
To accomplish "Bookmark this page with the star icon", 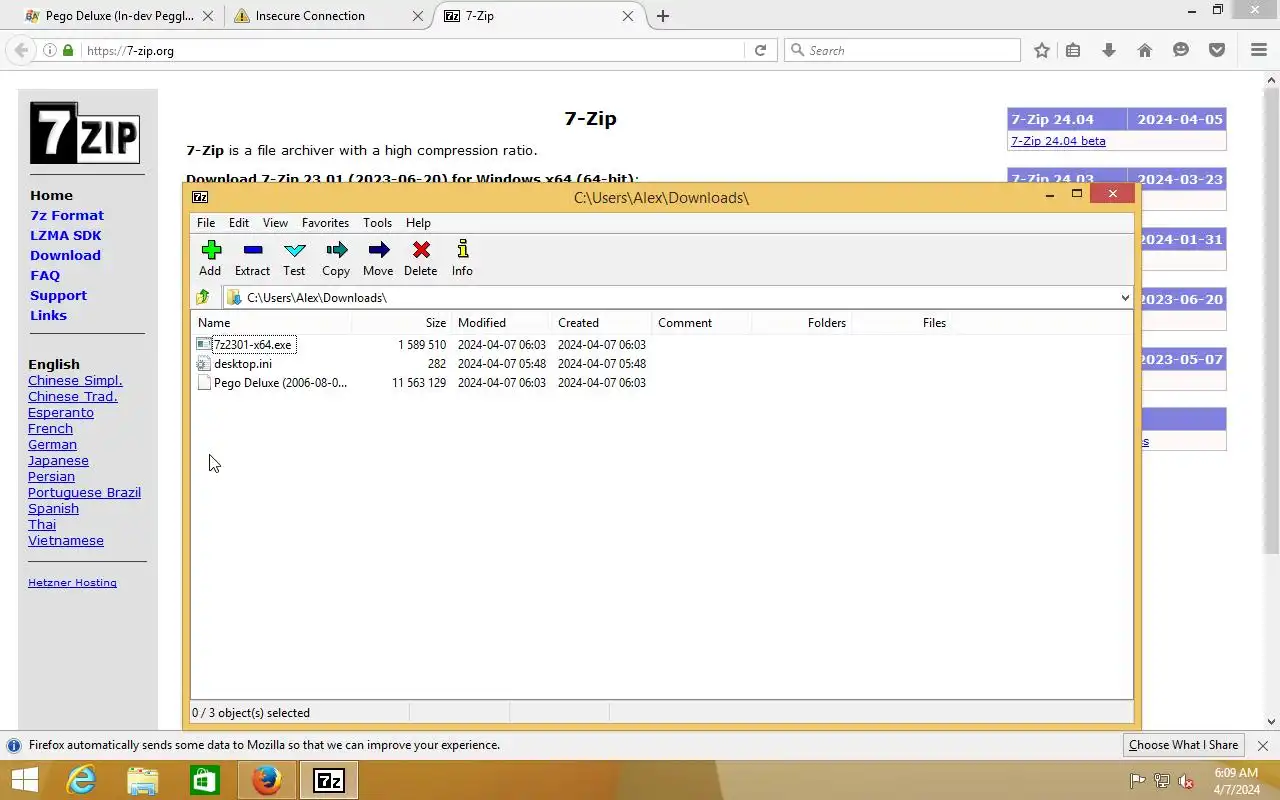I will [1042, 50].
